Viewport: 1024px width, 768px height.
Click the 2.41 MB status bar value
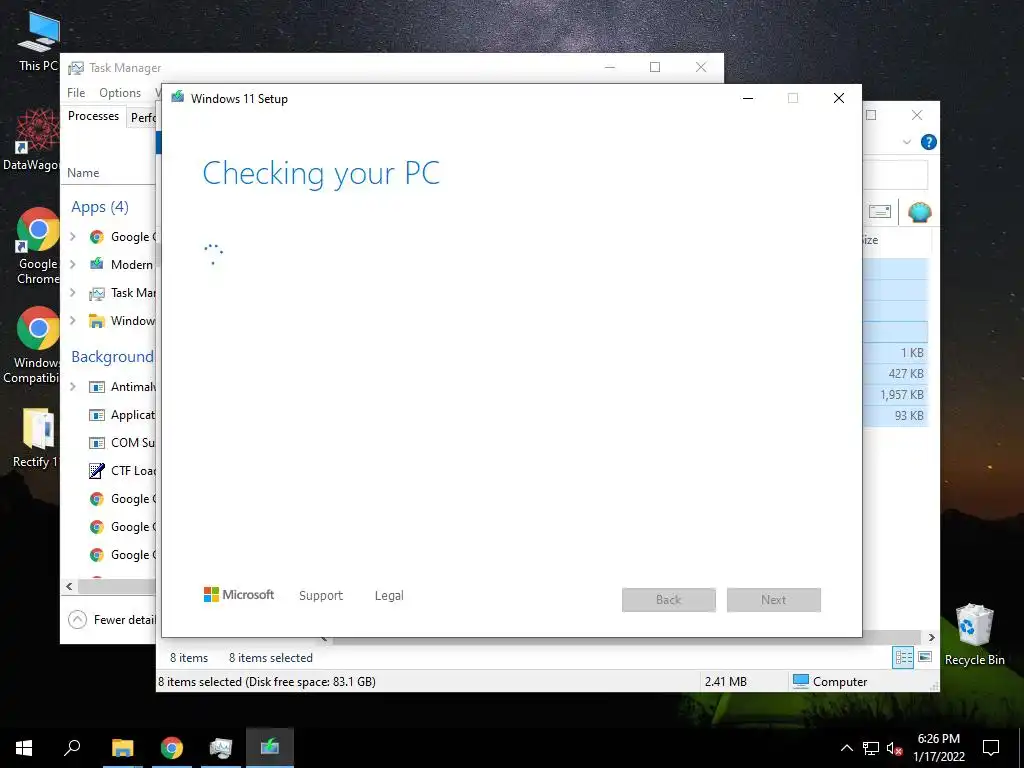tap(726, 681)
